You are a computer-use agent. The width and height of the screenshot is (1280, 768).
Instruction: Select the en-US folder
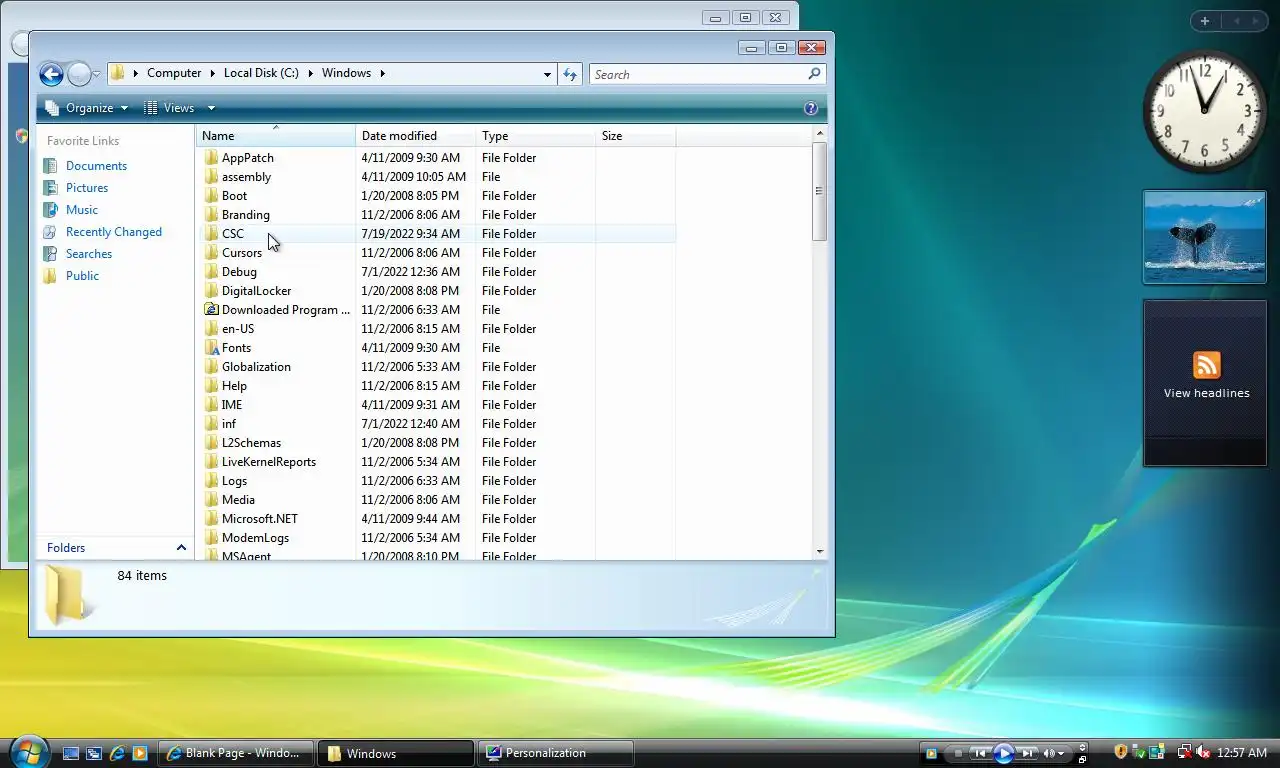pyautogui.click(x=237, y=329)
